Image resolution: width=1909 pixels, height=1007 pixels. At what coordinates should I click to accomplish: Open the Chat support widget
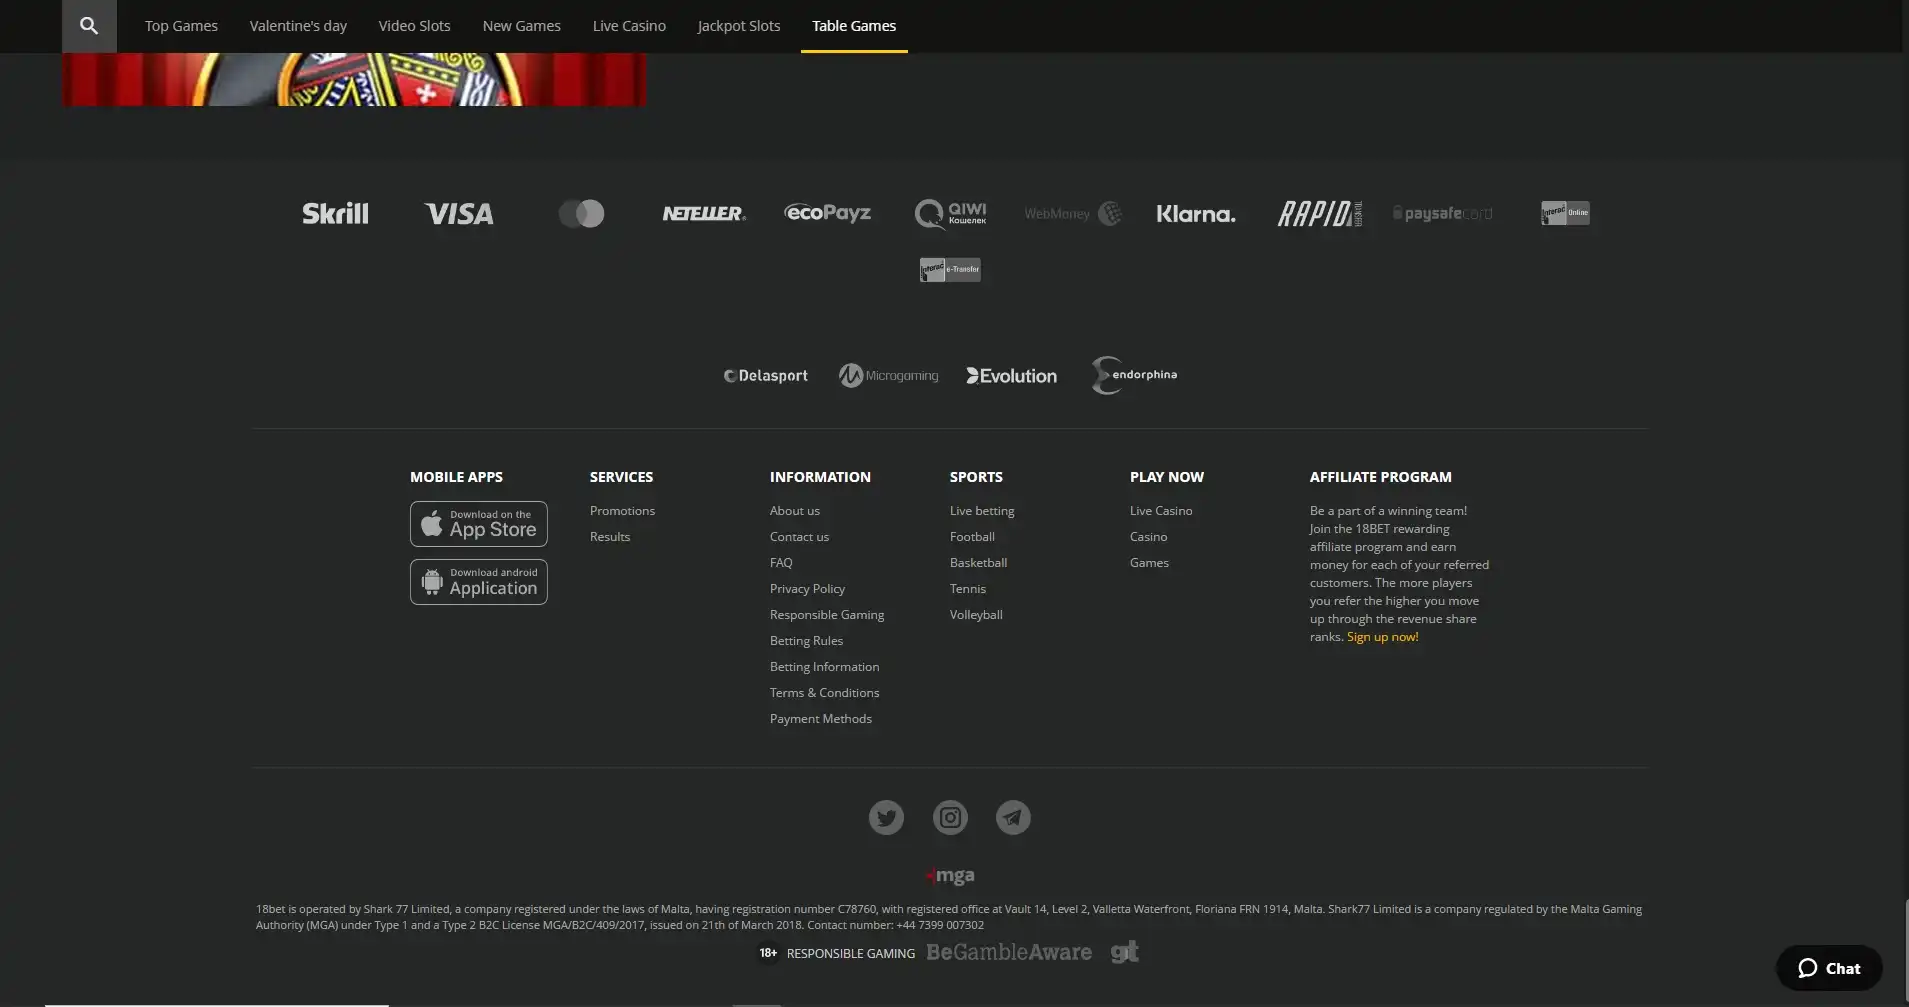1828,968
